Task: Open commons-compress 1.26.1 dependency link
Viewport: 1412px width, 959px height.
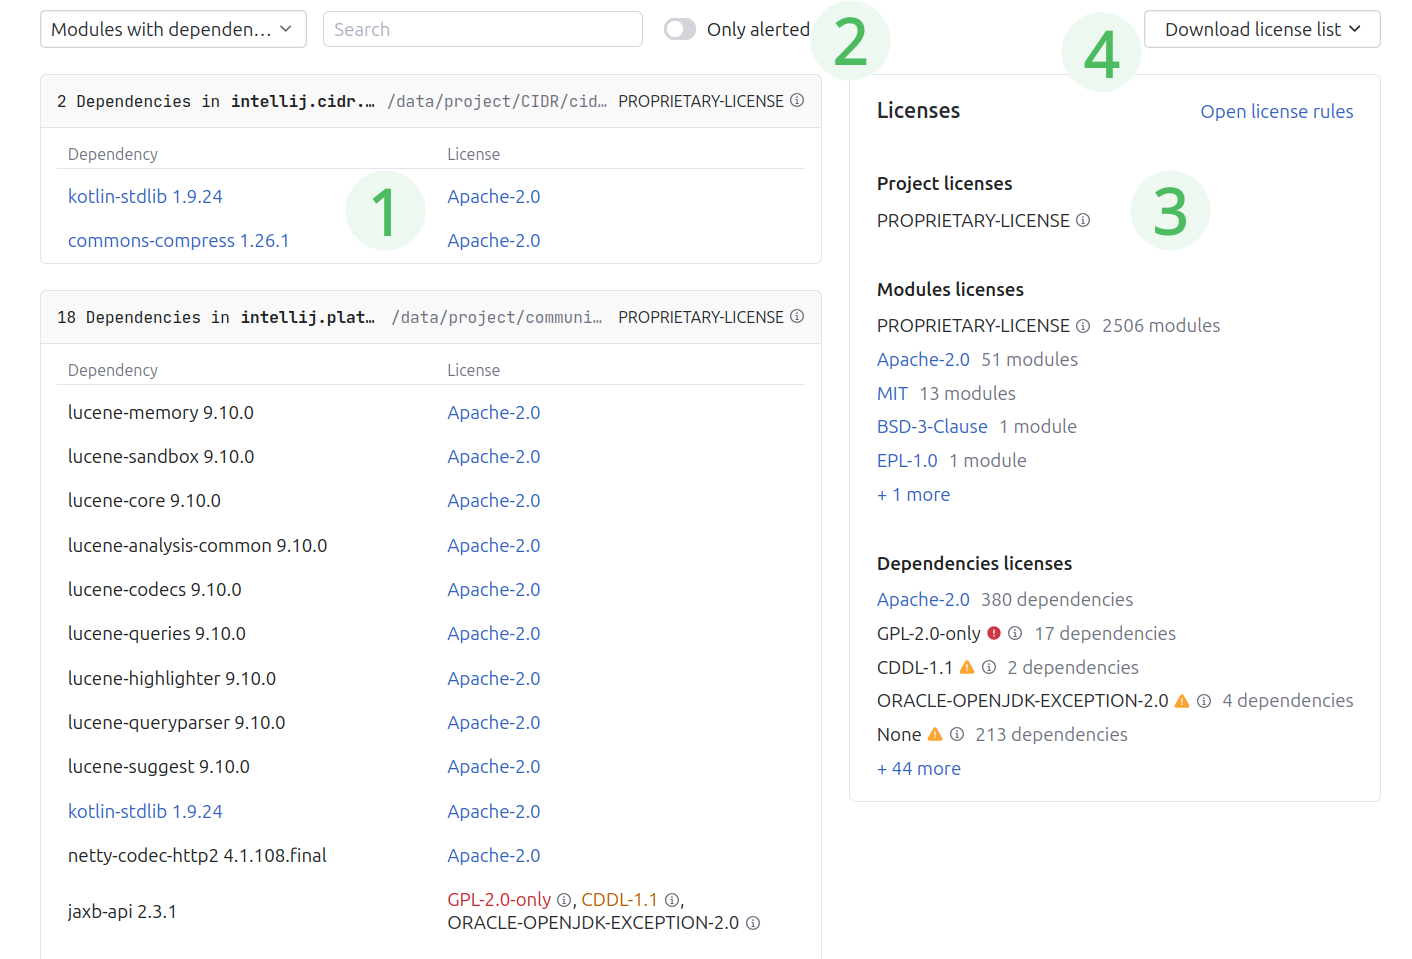Action: click(178, 241)
